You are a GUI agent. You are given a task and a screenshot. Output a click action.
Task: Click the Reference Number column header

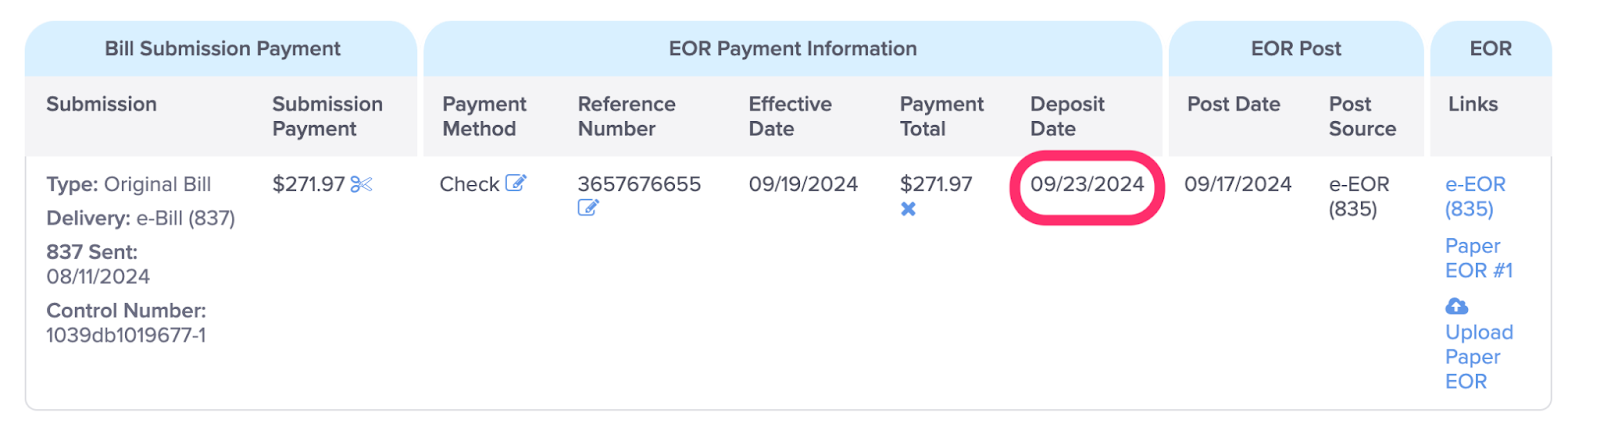[x=626, y=116]
